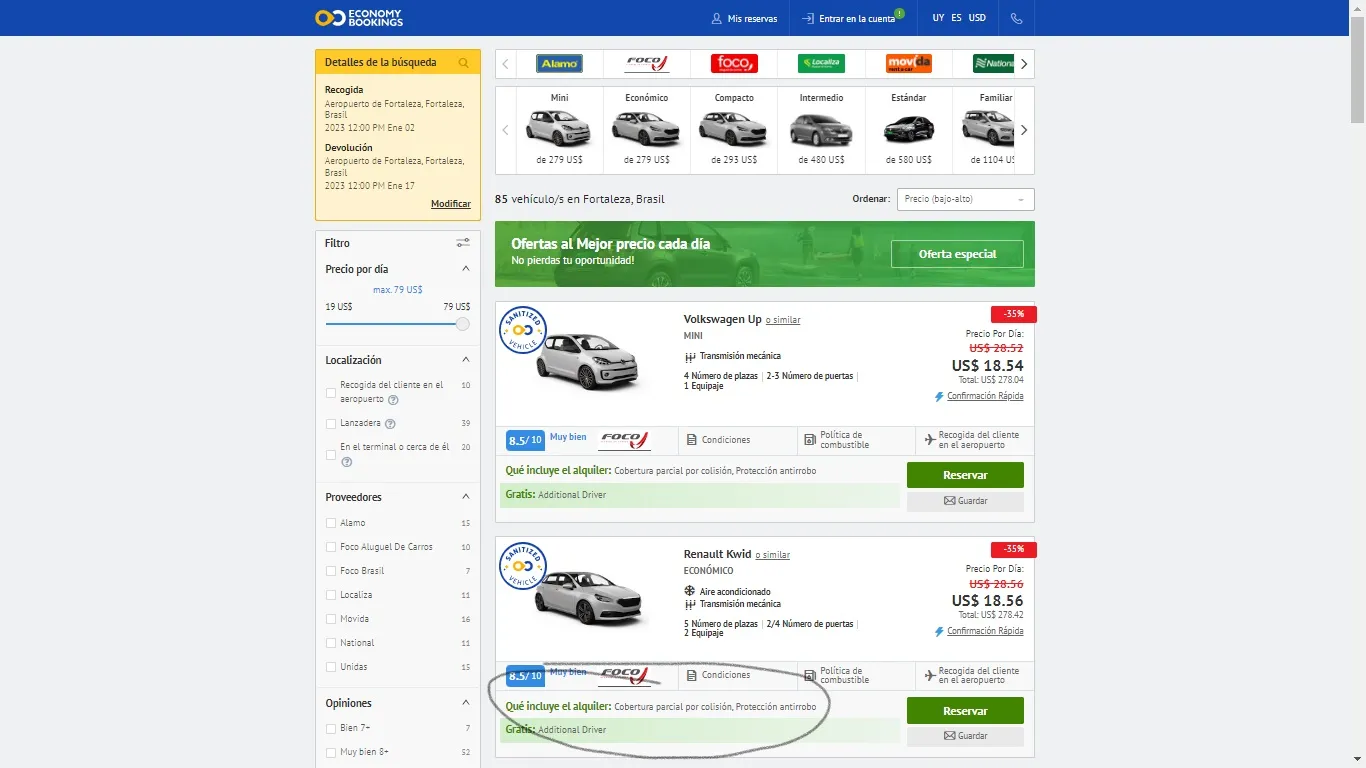This screenshot has width=1366, height=768.
Task: Open Mis reservas in header
Action: tap(744, 18)
